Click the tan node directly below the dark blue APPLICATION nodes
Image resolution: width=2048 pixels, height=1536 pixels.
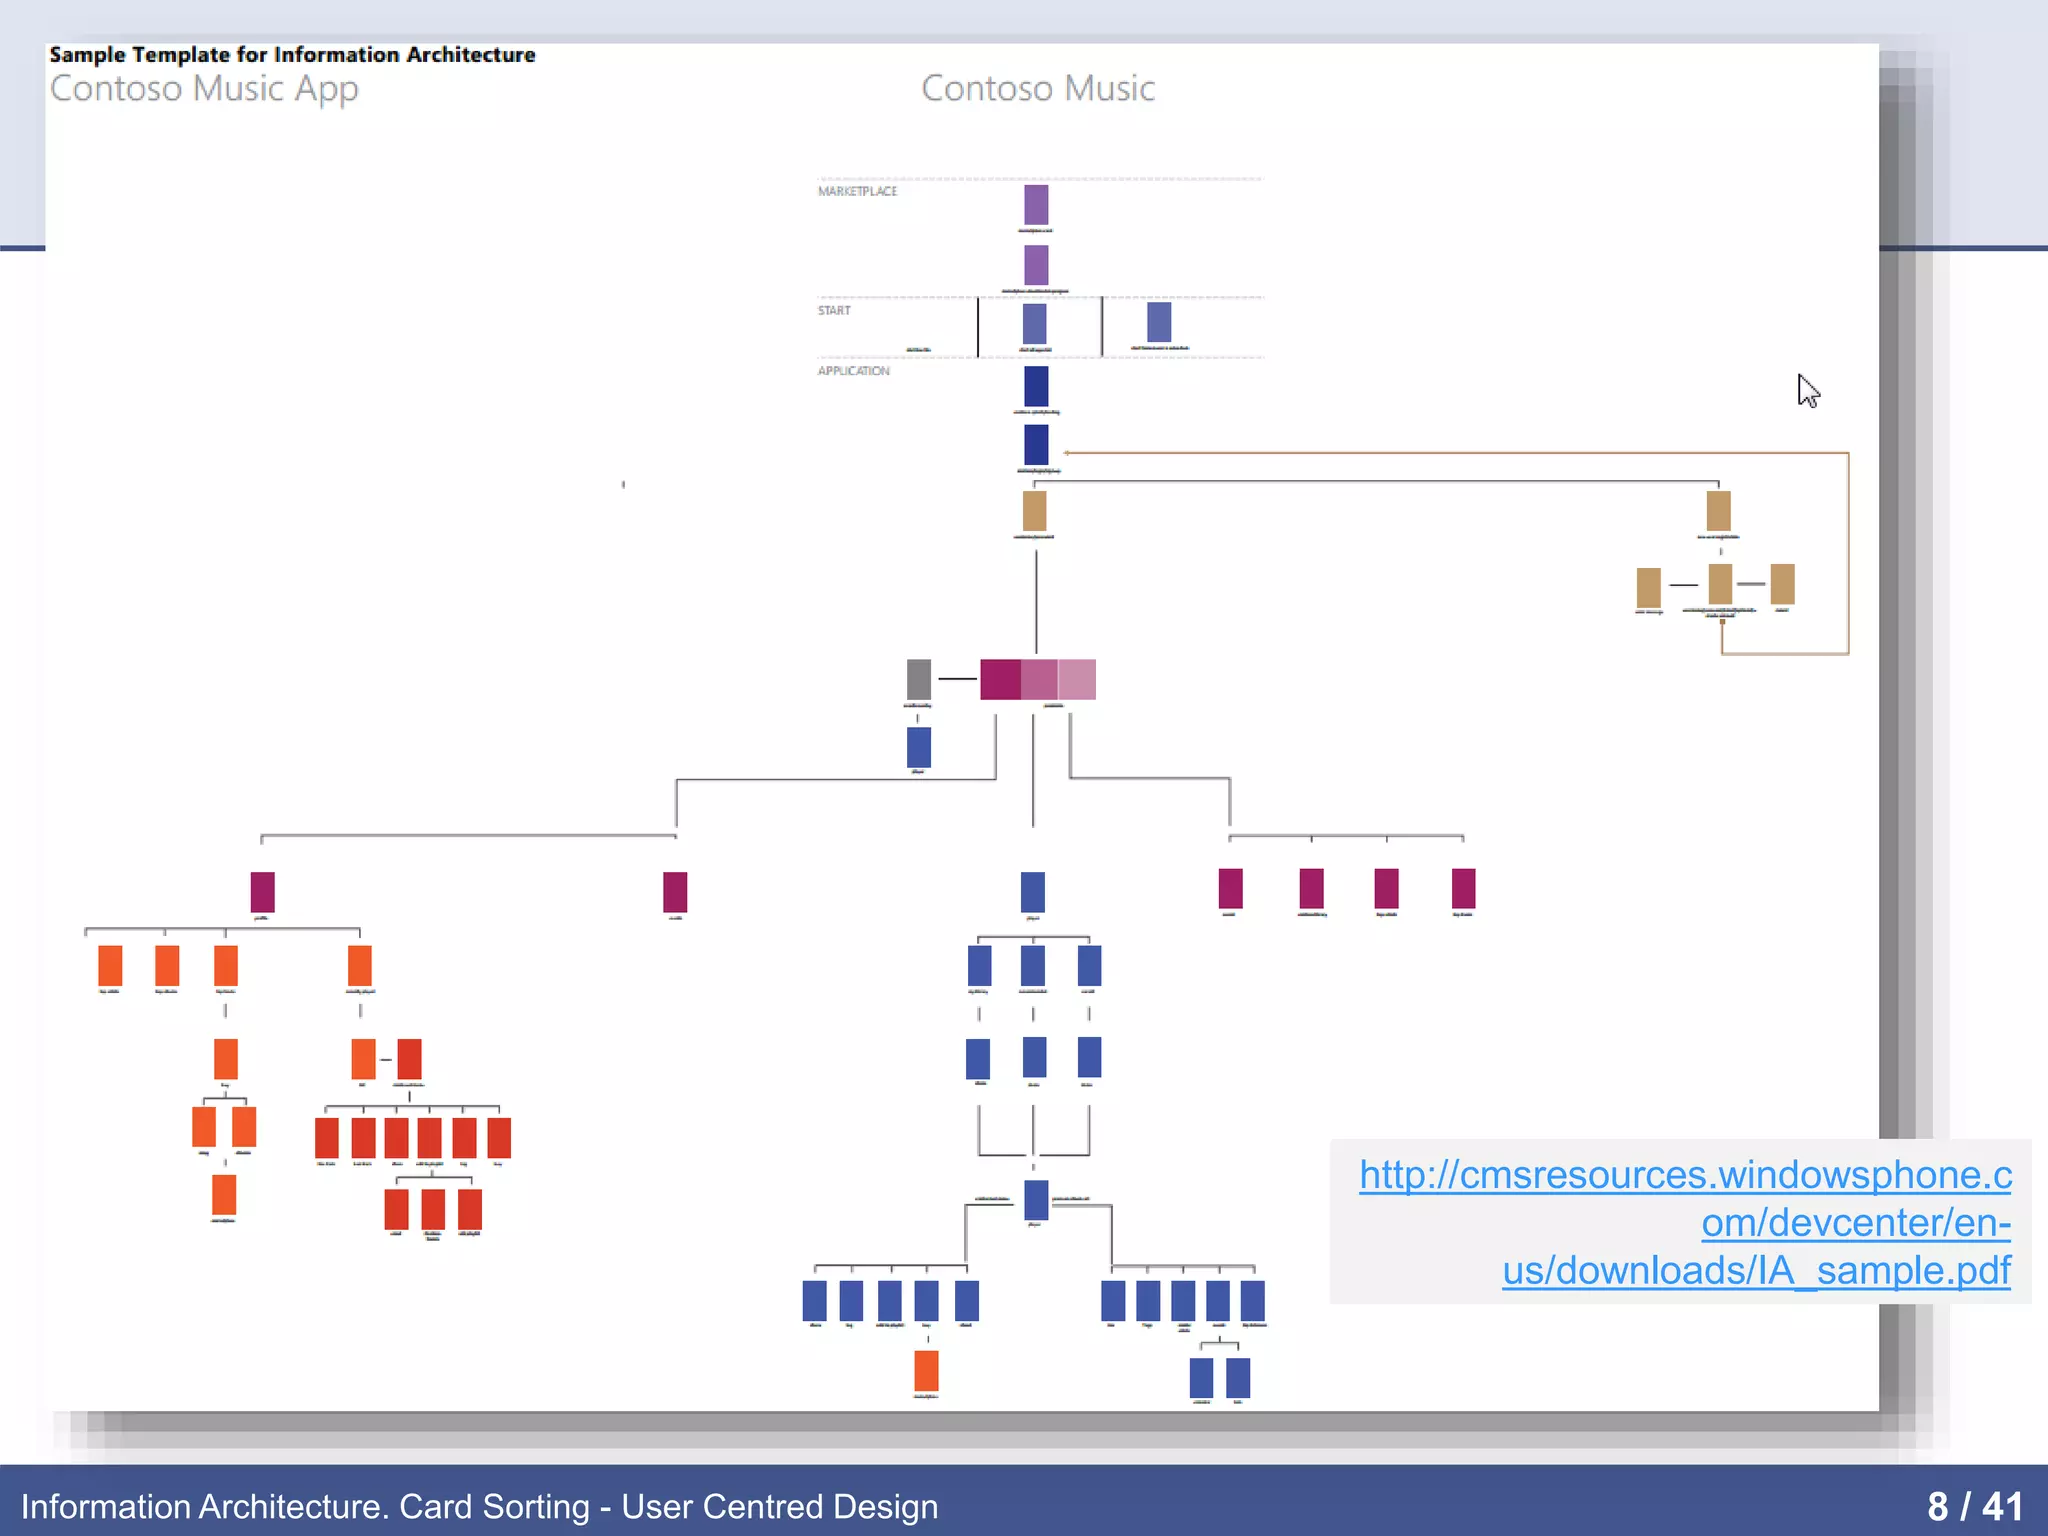point(1034,511)
